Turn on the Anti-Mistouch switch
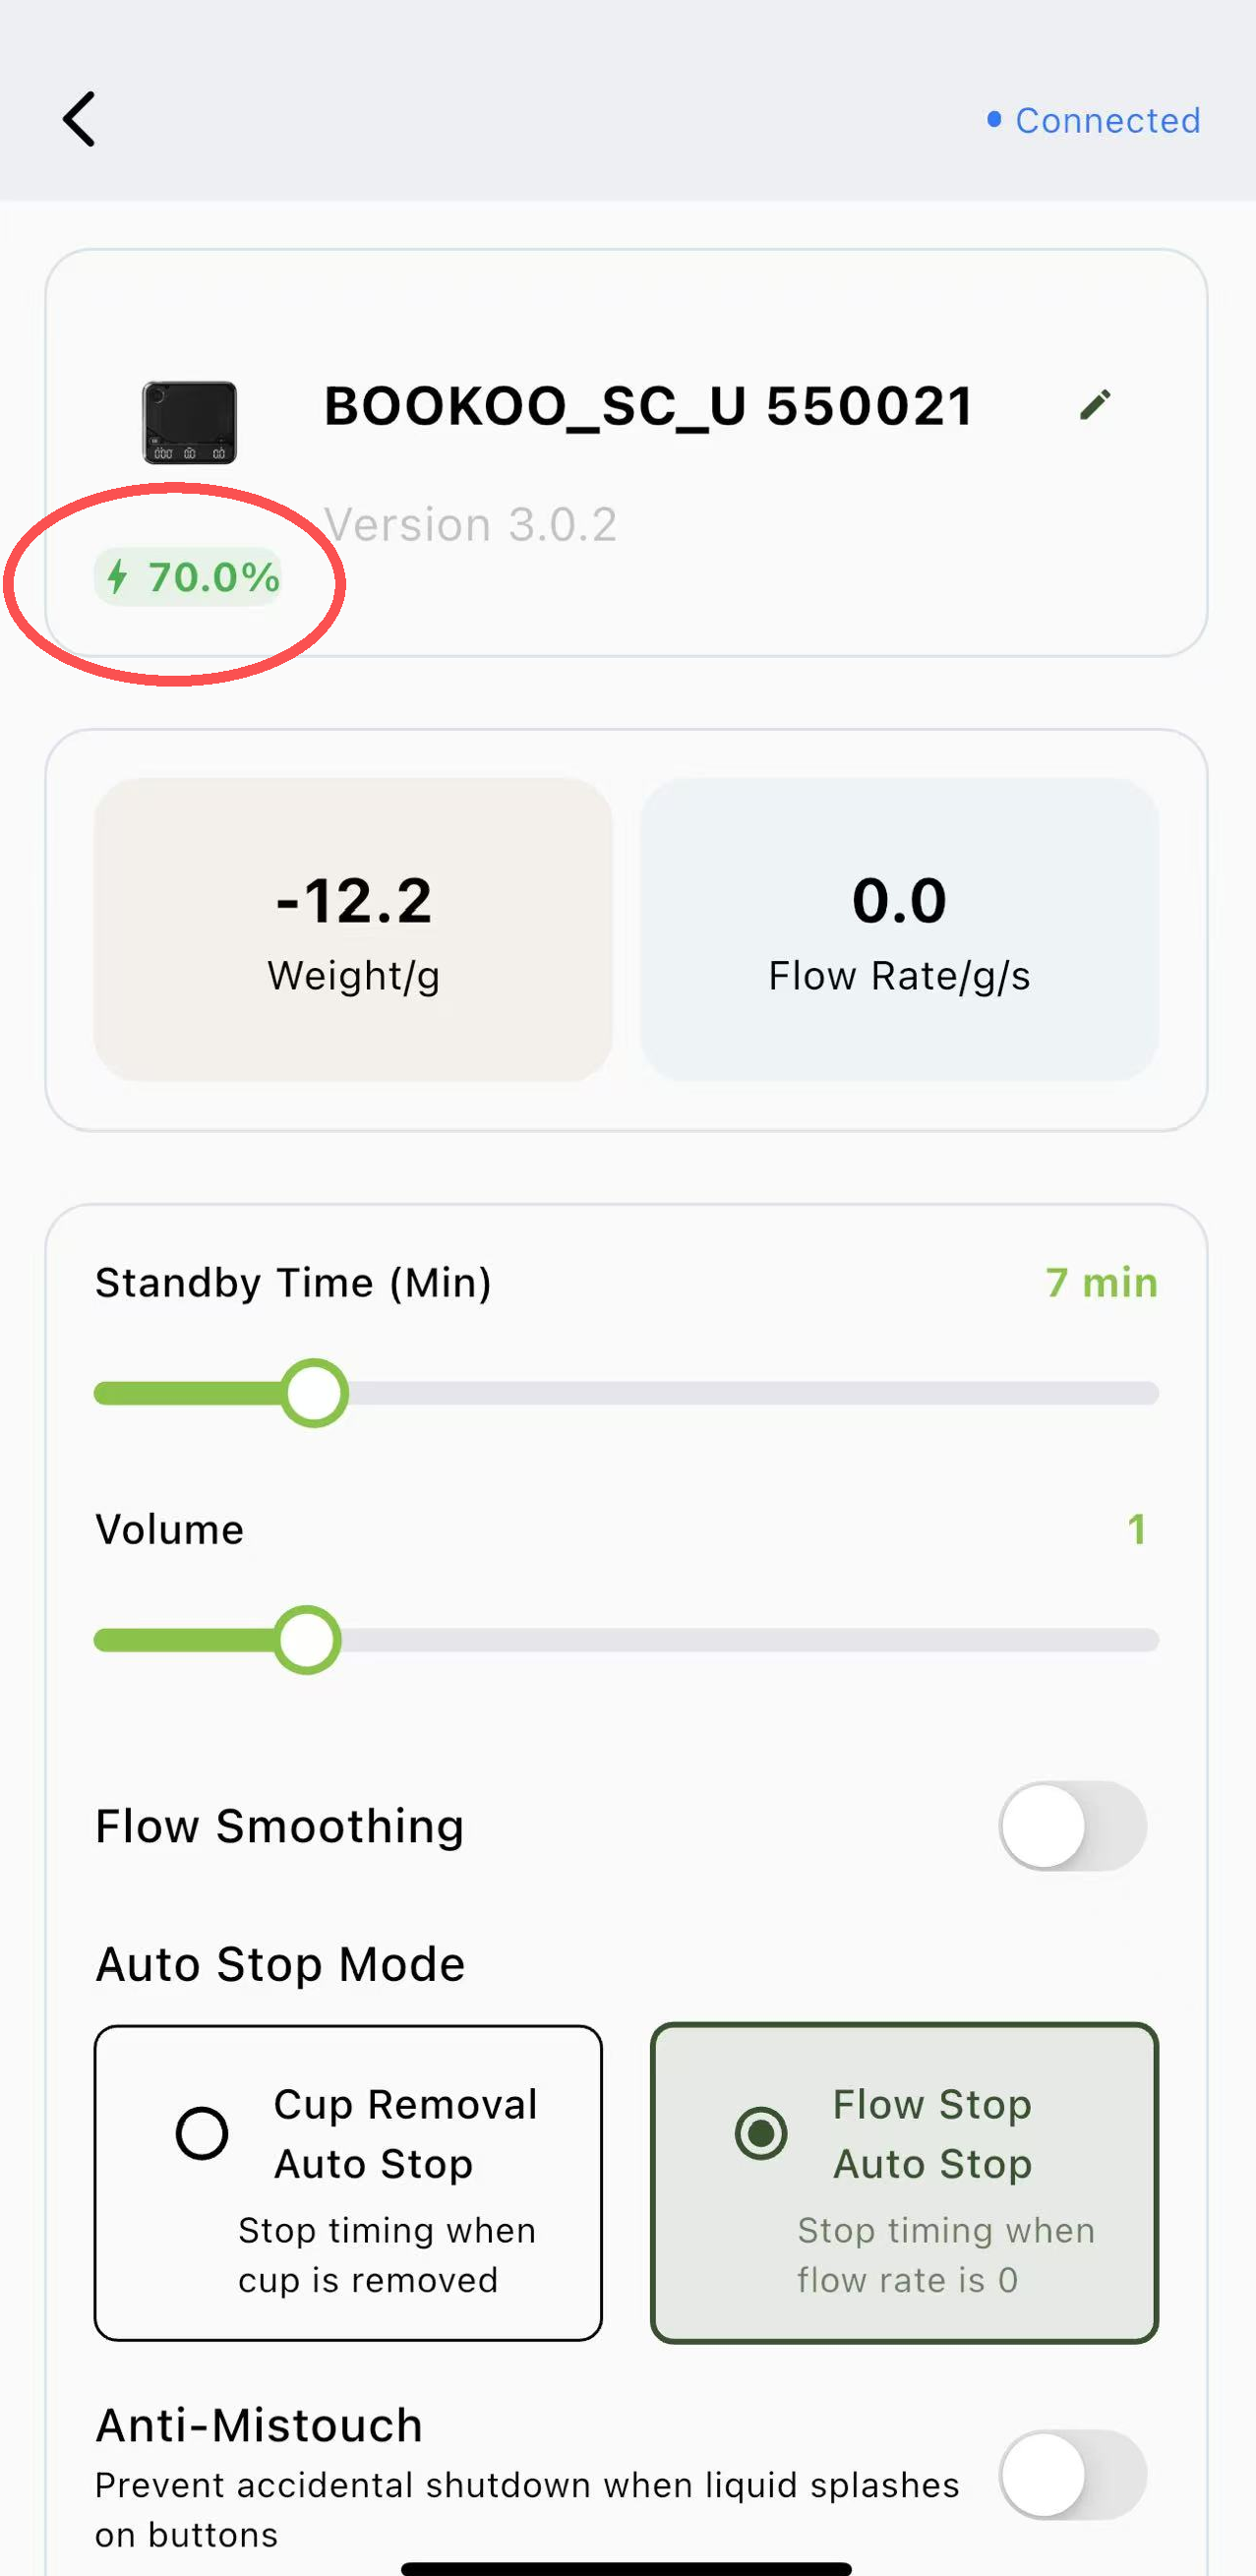 click(1072, 2474)
